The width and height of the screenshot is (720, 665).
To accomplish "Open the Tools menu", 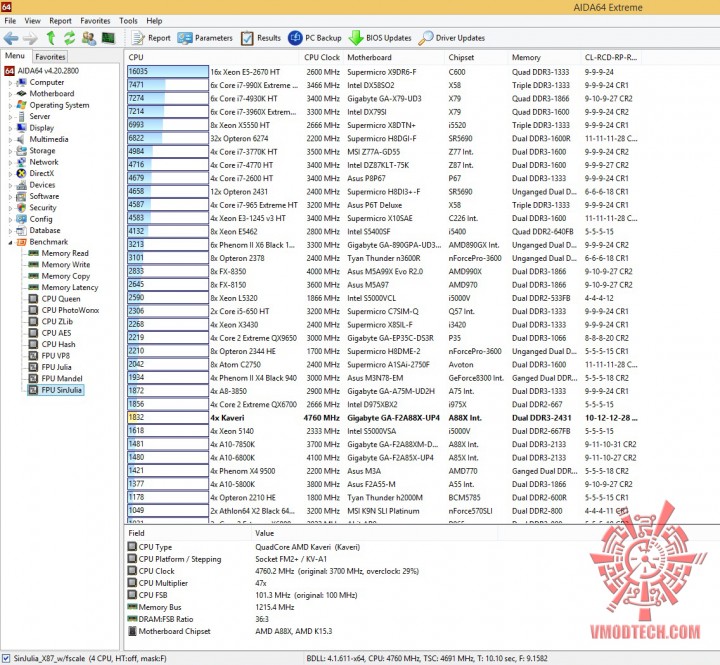I will [x=128, y=21].
